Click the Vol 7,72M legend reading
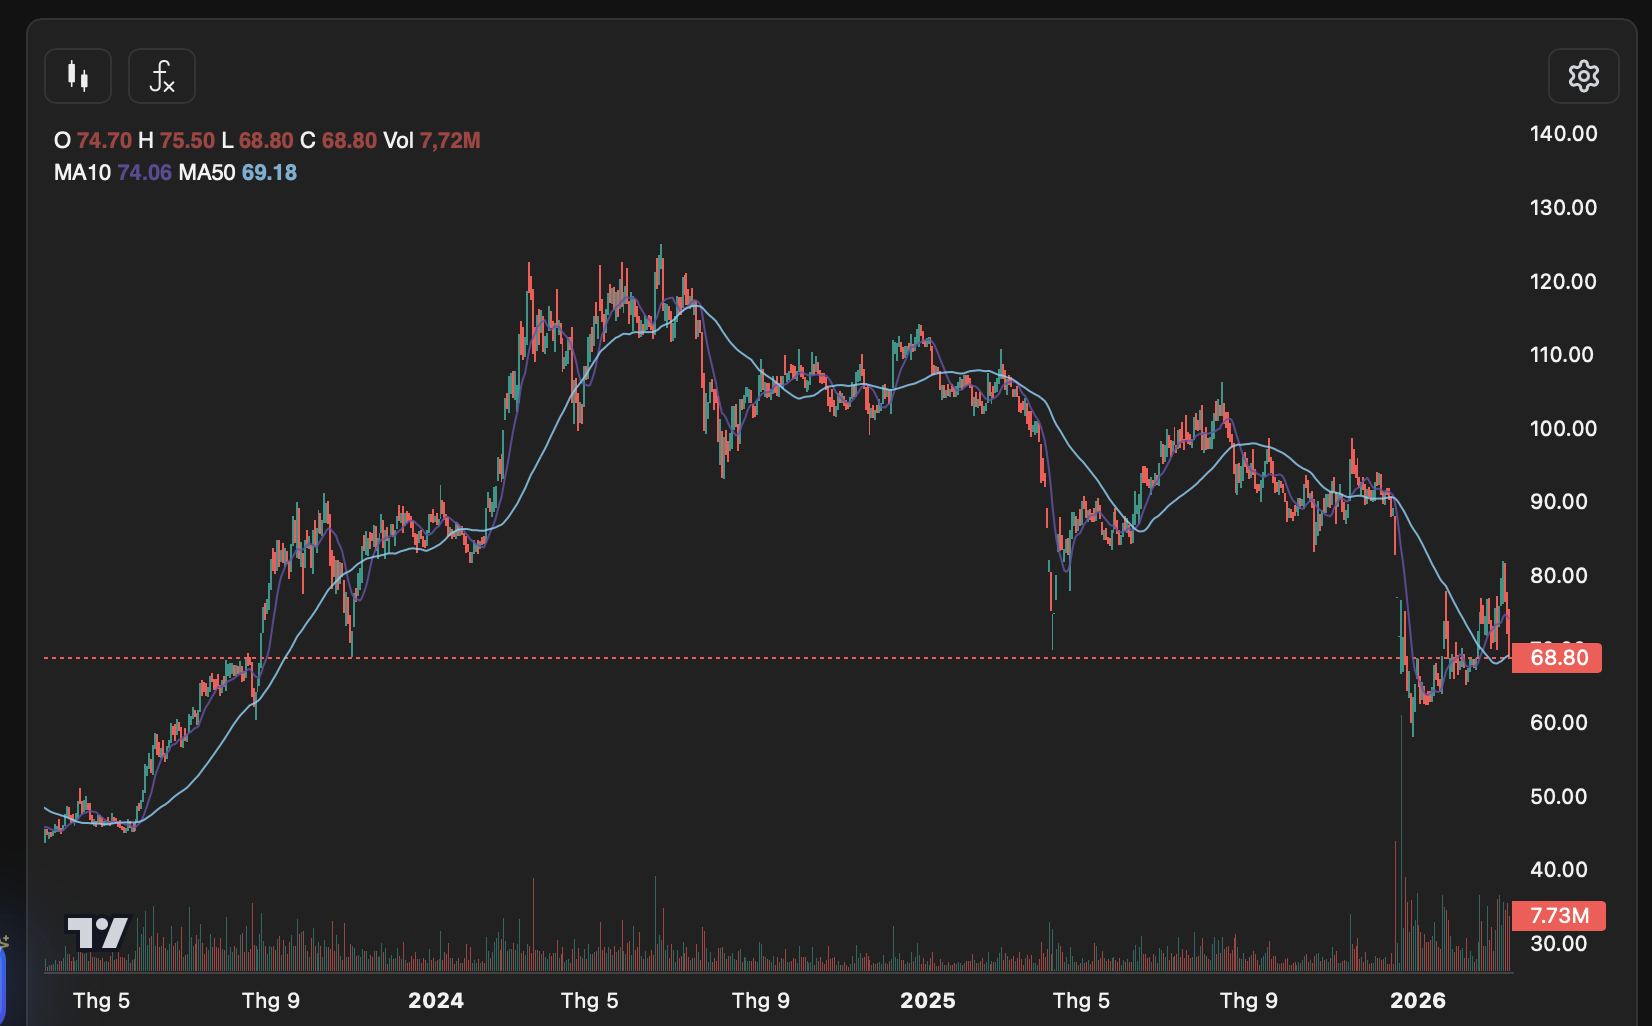 click(x=431, y=141)
